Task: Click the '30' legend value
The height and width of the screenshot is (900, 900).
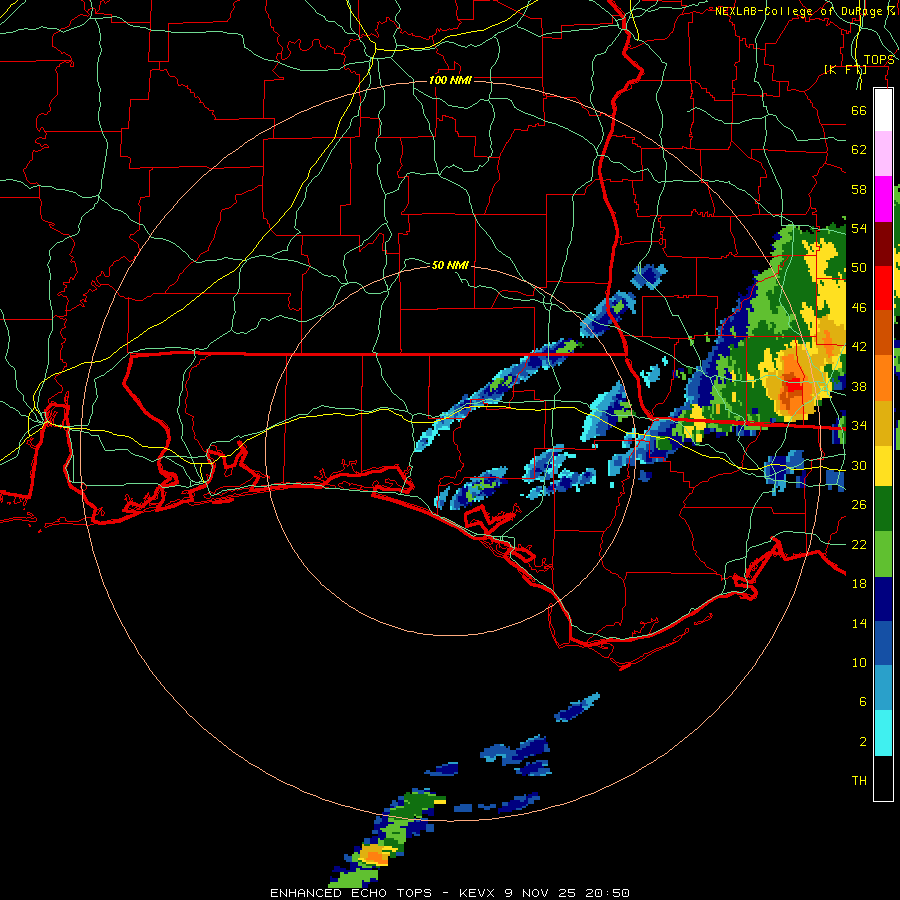Action: [859, 465]
